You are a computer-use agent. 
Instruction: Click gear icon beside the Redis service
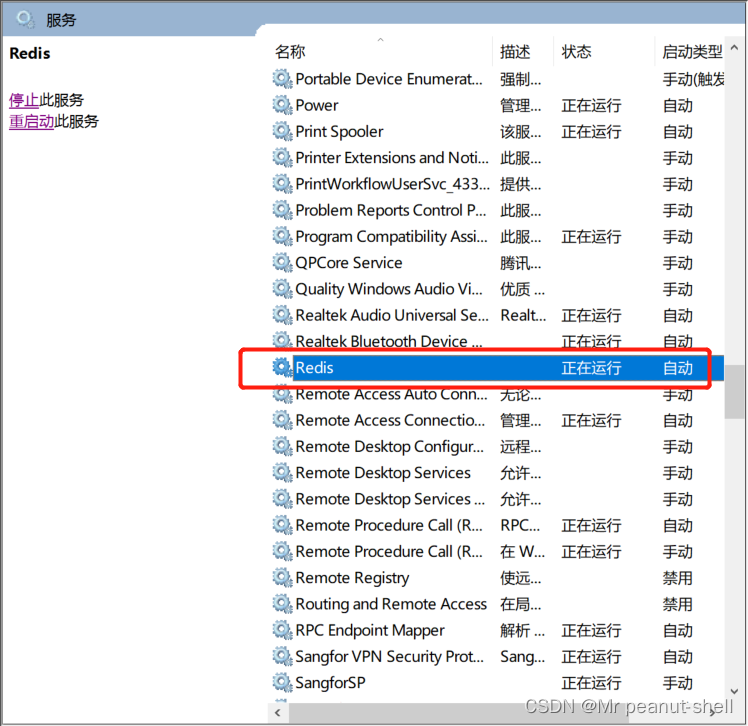[282, 368]
